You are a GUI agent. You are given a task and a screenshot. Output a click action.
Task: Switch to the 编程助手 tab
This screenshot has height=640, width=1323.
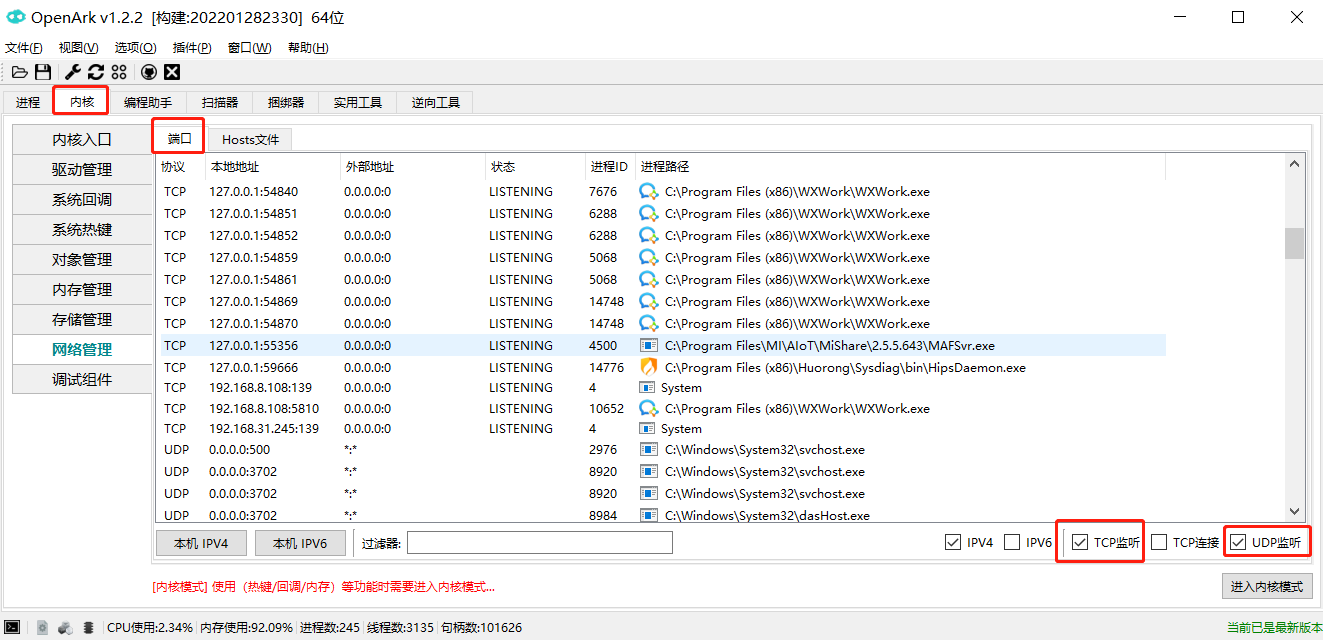(148, 102)
